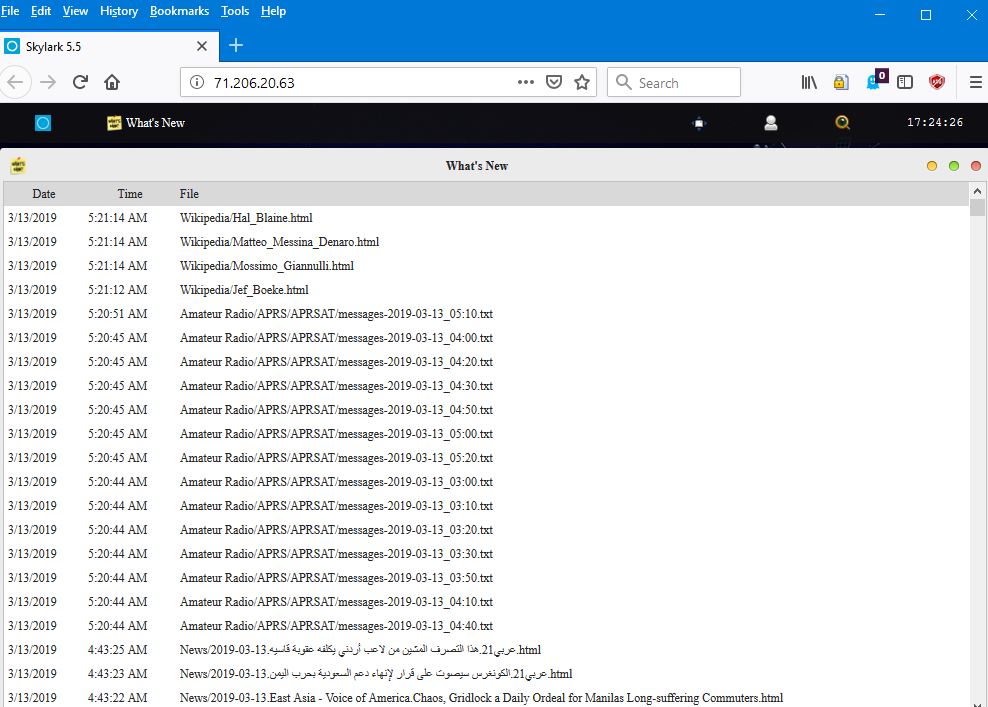This screenshot has height=707, width=988.
Task: Go forward with browser forward arrow
Action: [x=48, y=83]
